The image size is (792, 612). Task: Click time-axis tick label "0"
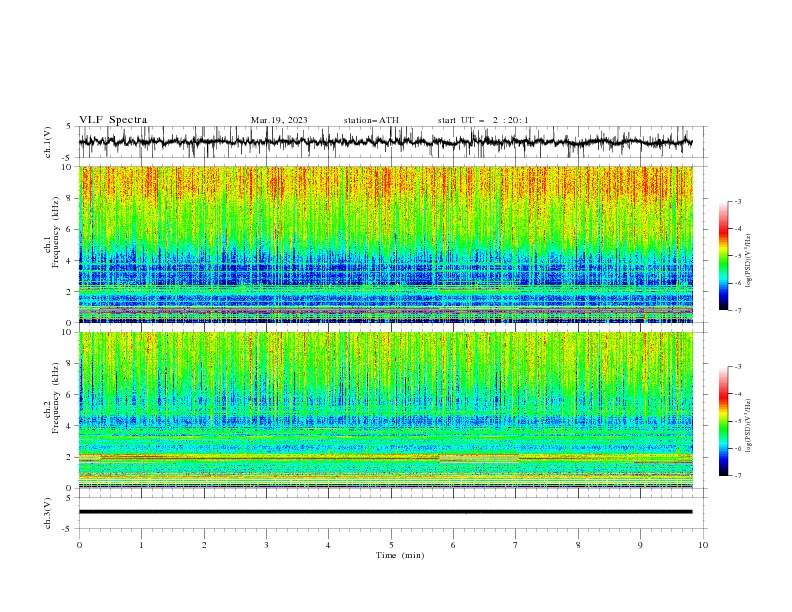pos(79,545)
